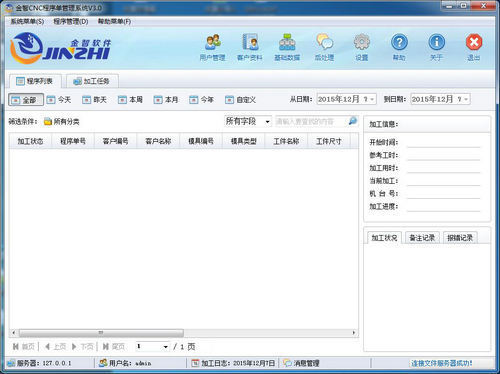Open the 从日期 start date dropdown
This screenshot has height=374, width=500.
[x=372, y=99]
